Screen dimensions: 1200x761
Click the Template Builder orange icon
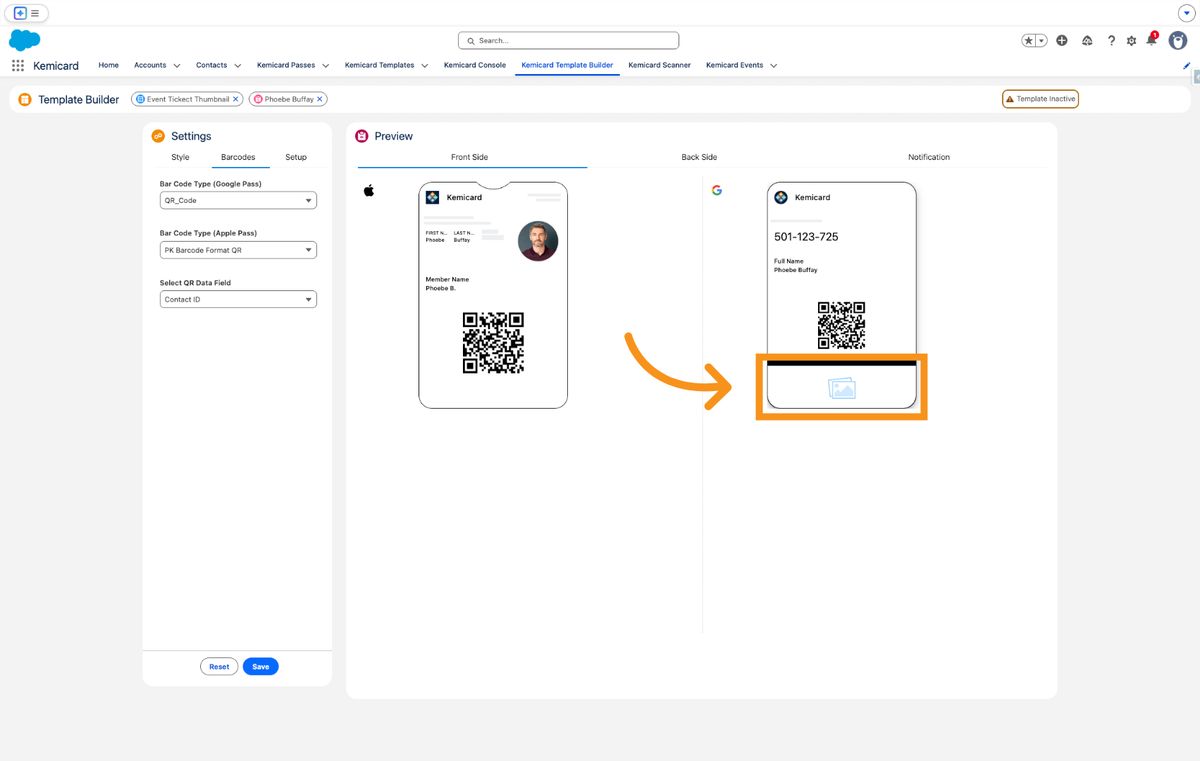25,99
